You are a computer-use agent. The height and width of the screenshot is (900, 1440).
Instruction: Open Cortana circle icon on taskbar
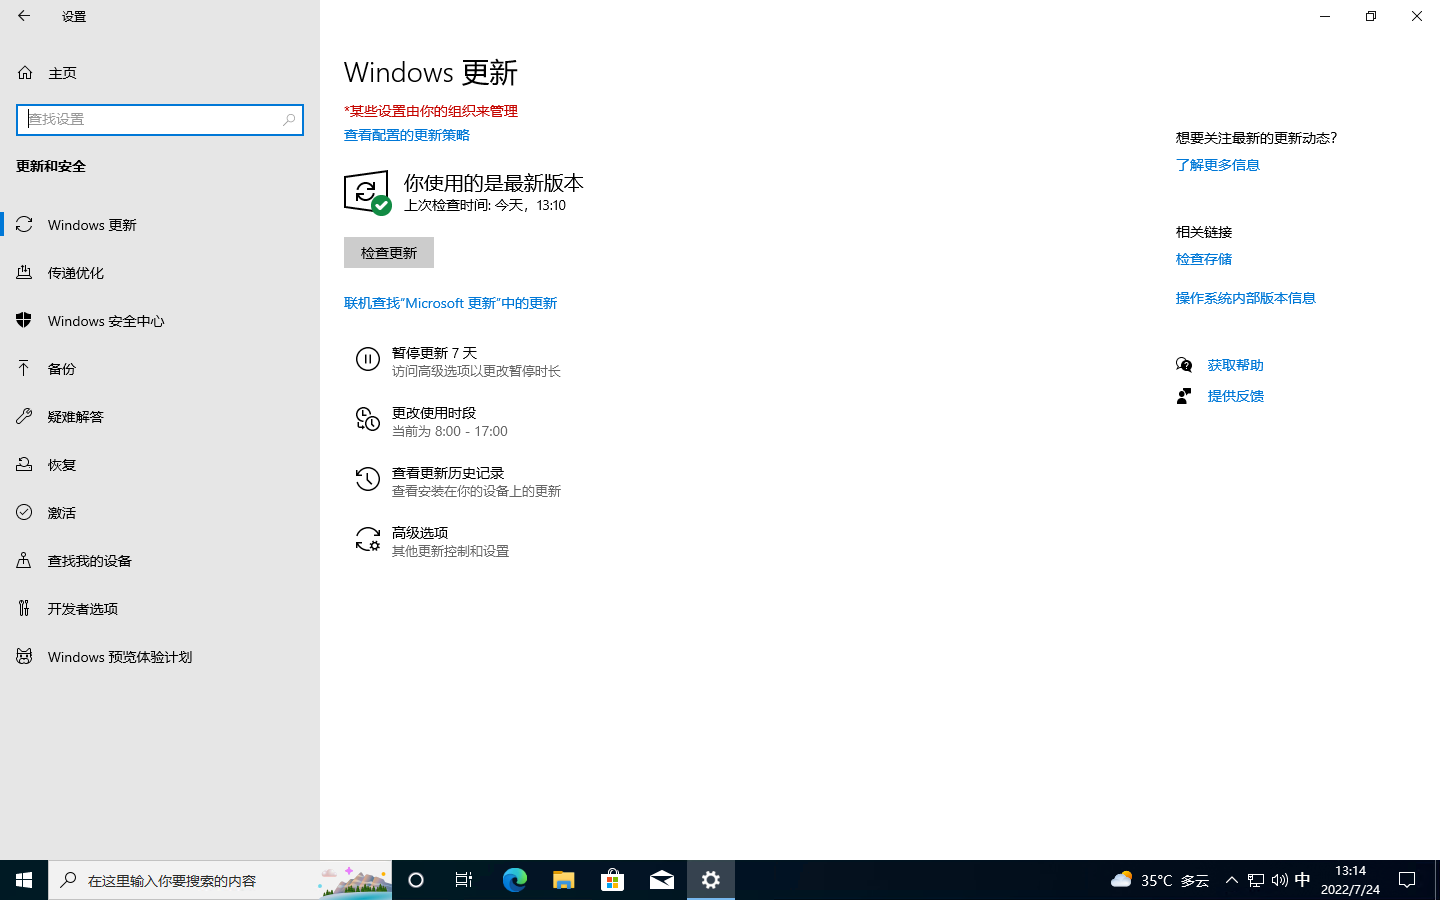coord(416,880)
